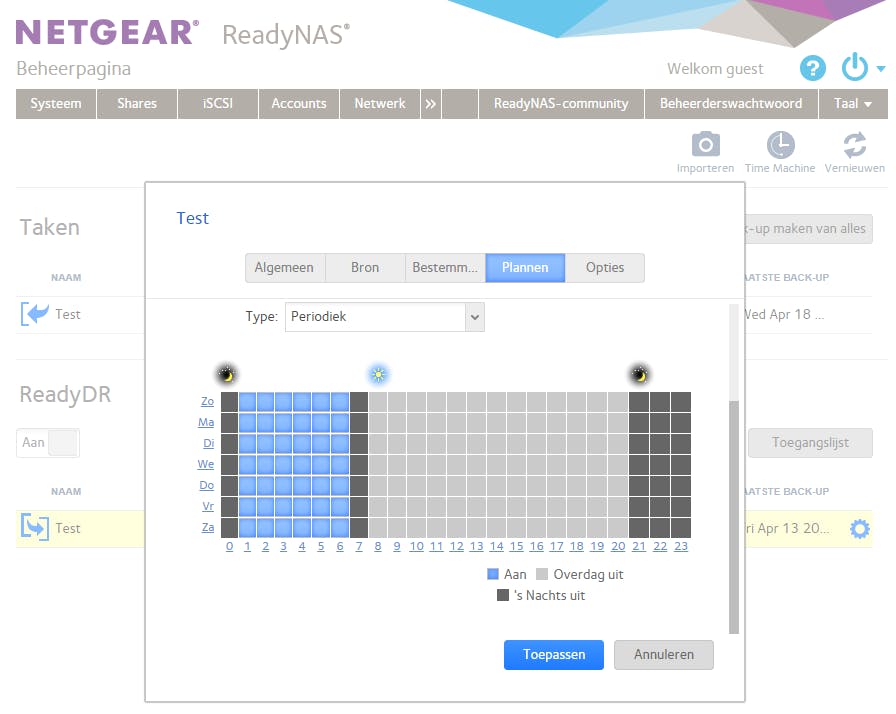This screenshot has width=896, height=714.
Task: Open the gear settings for ReadyDR Test
Action: (x=859, y=528)
